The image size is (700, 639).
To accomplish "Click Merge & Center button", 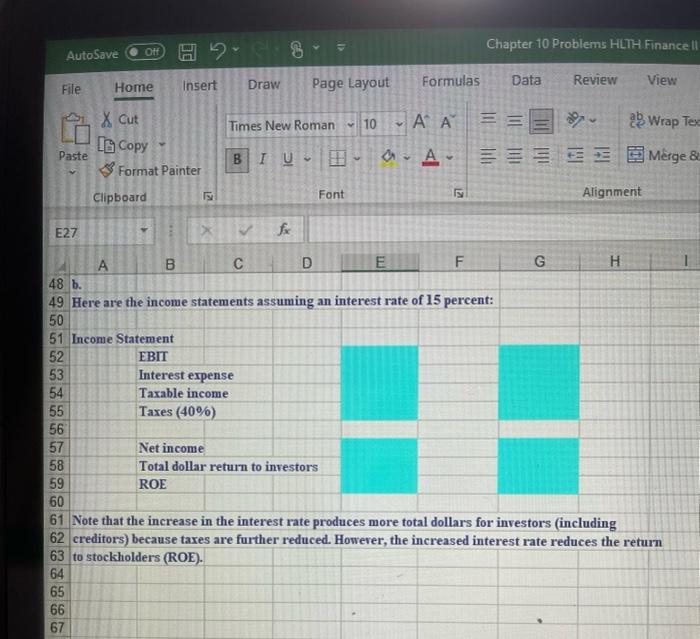I will (663, 155).
